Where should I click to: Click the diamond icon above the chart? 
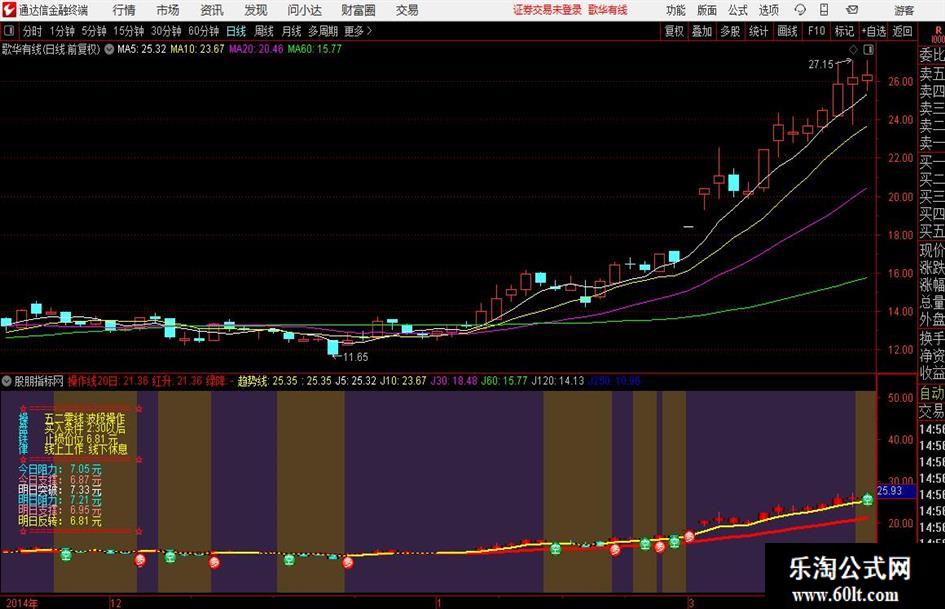(x=853, y=49)
